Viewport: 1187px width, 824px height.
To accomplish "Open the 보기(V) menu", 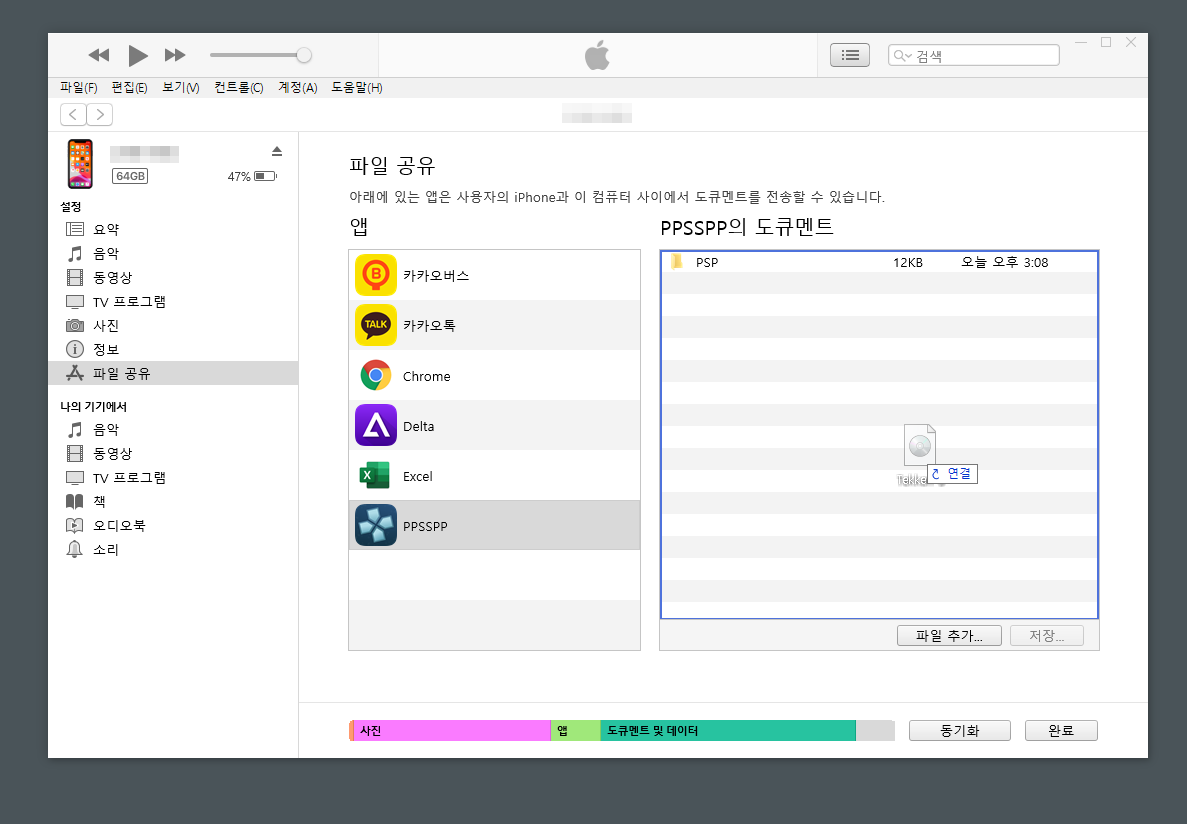I will pyautogui.click(x=181, y=88).
